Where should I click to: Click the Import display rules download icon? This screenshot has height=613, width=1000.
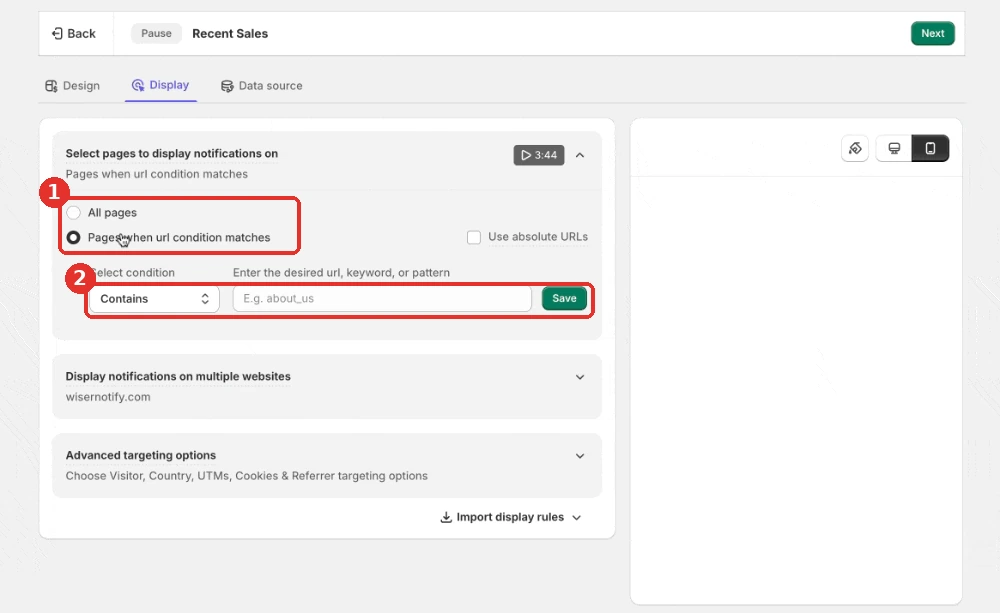coord(446,517)
